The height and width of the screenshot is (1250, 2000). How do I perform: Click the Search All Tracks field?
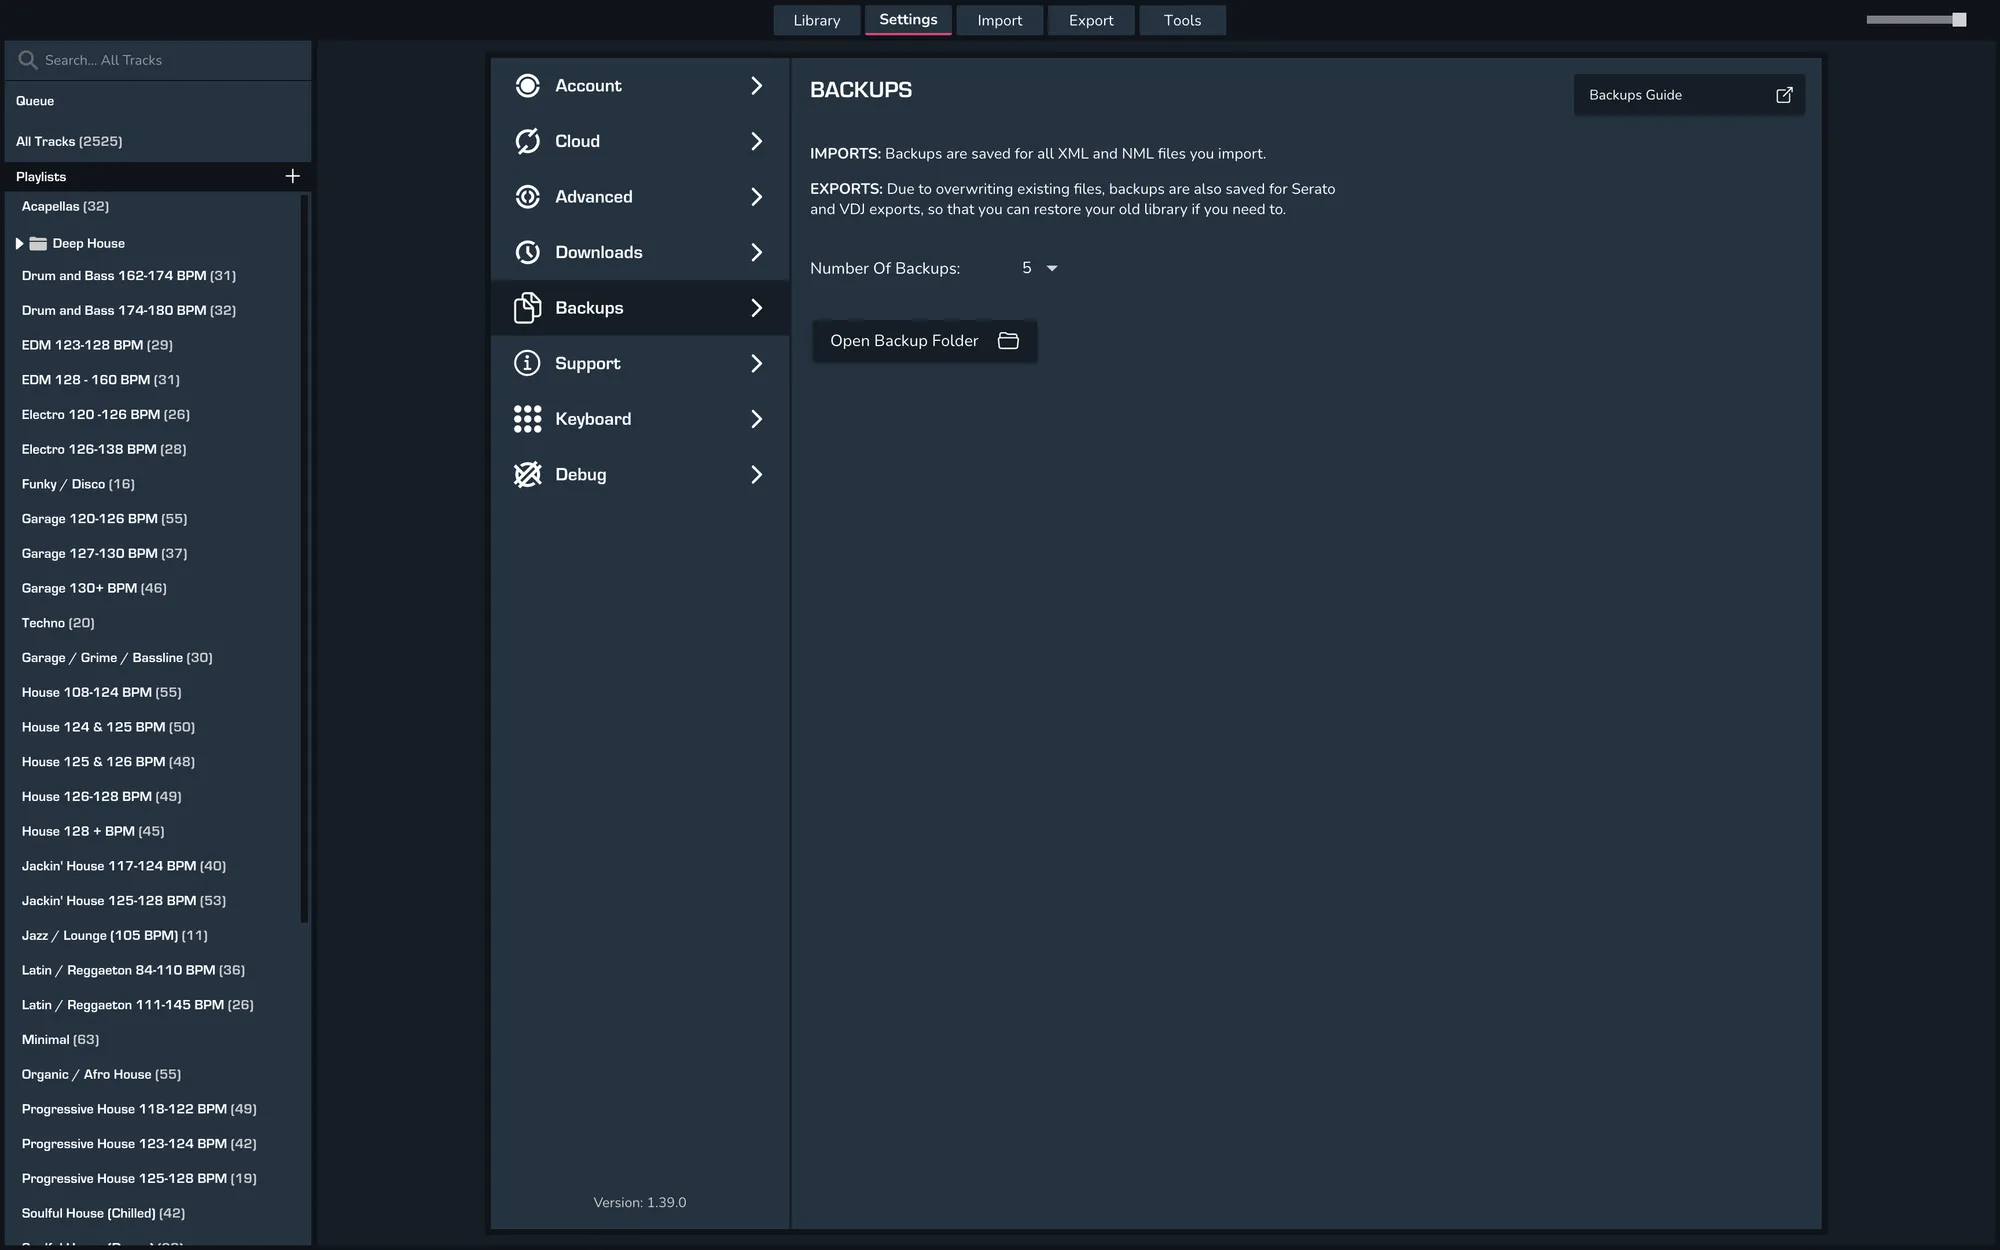(160, 60)
